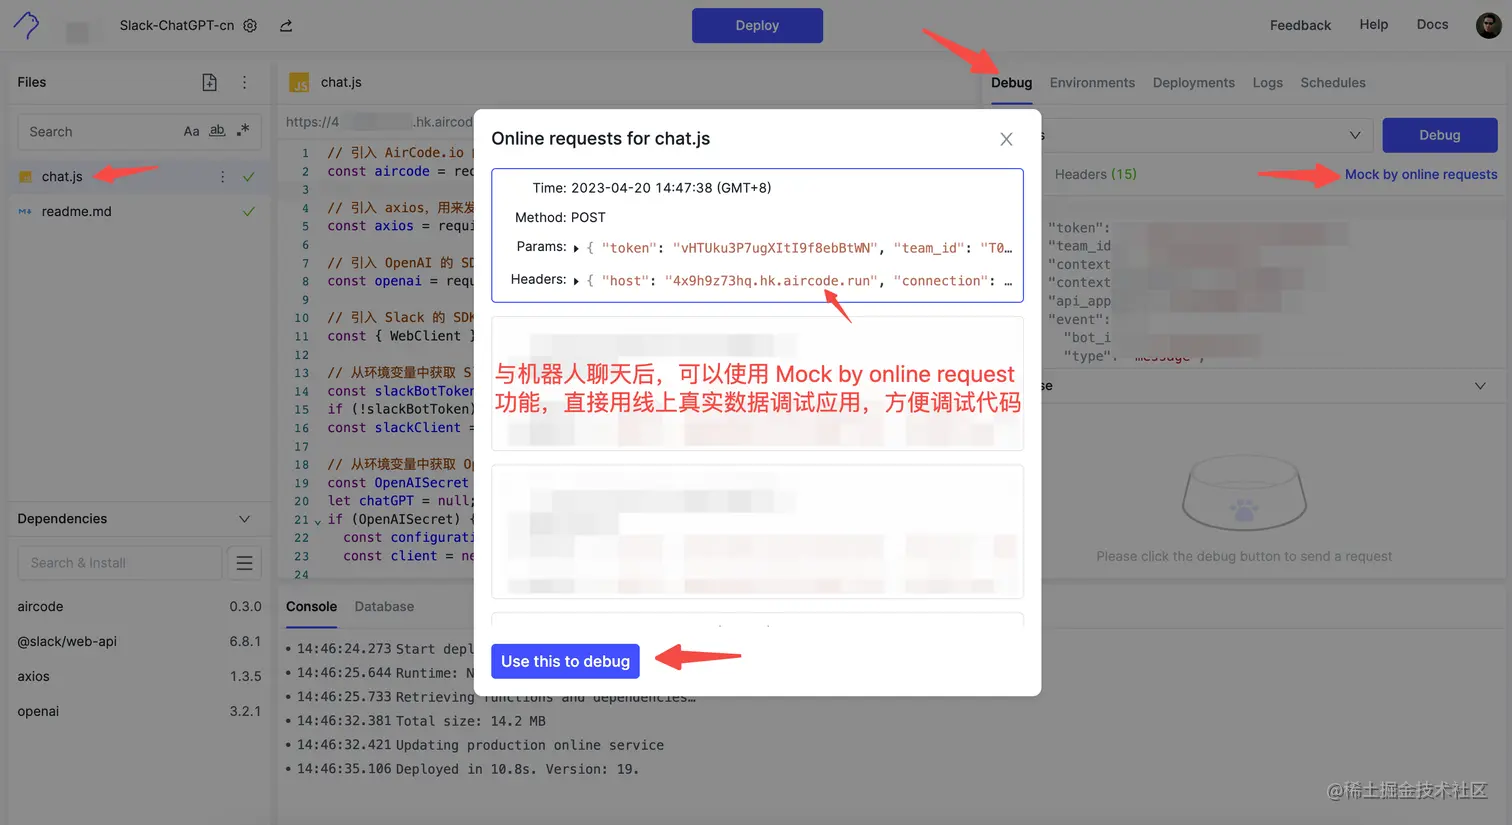
Task: Click the Deploy button
Action: click(757, 26)
